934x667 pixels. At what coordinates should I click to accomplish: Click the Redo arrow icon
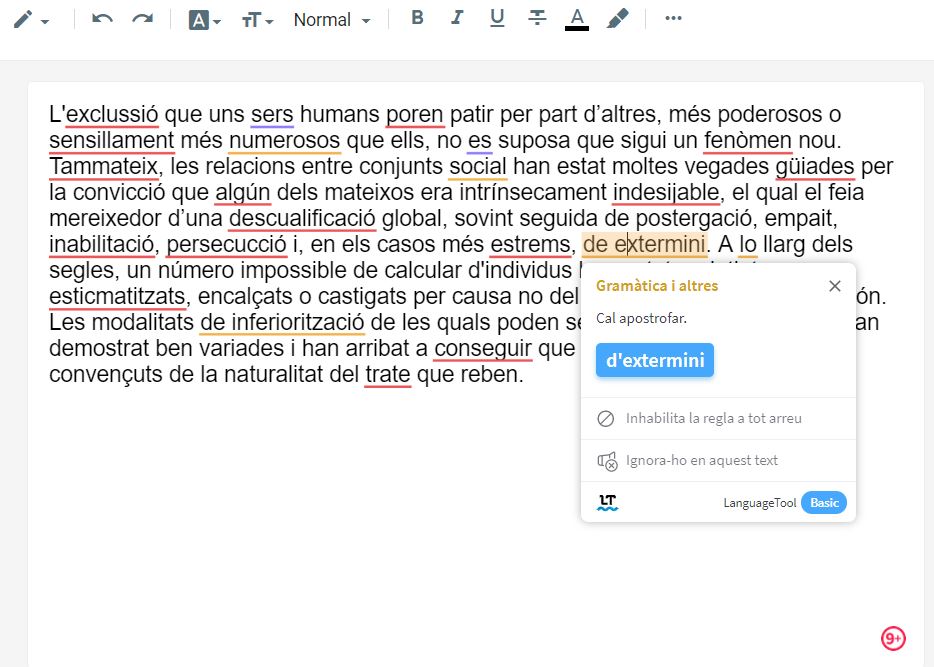[143, 19]
